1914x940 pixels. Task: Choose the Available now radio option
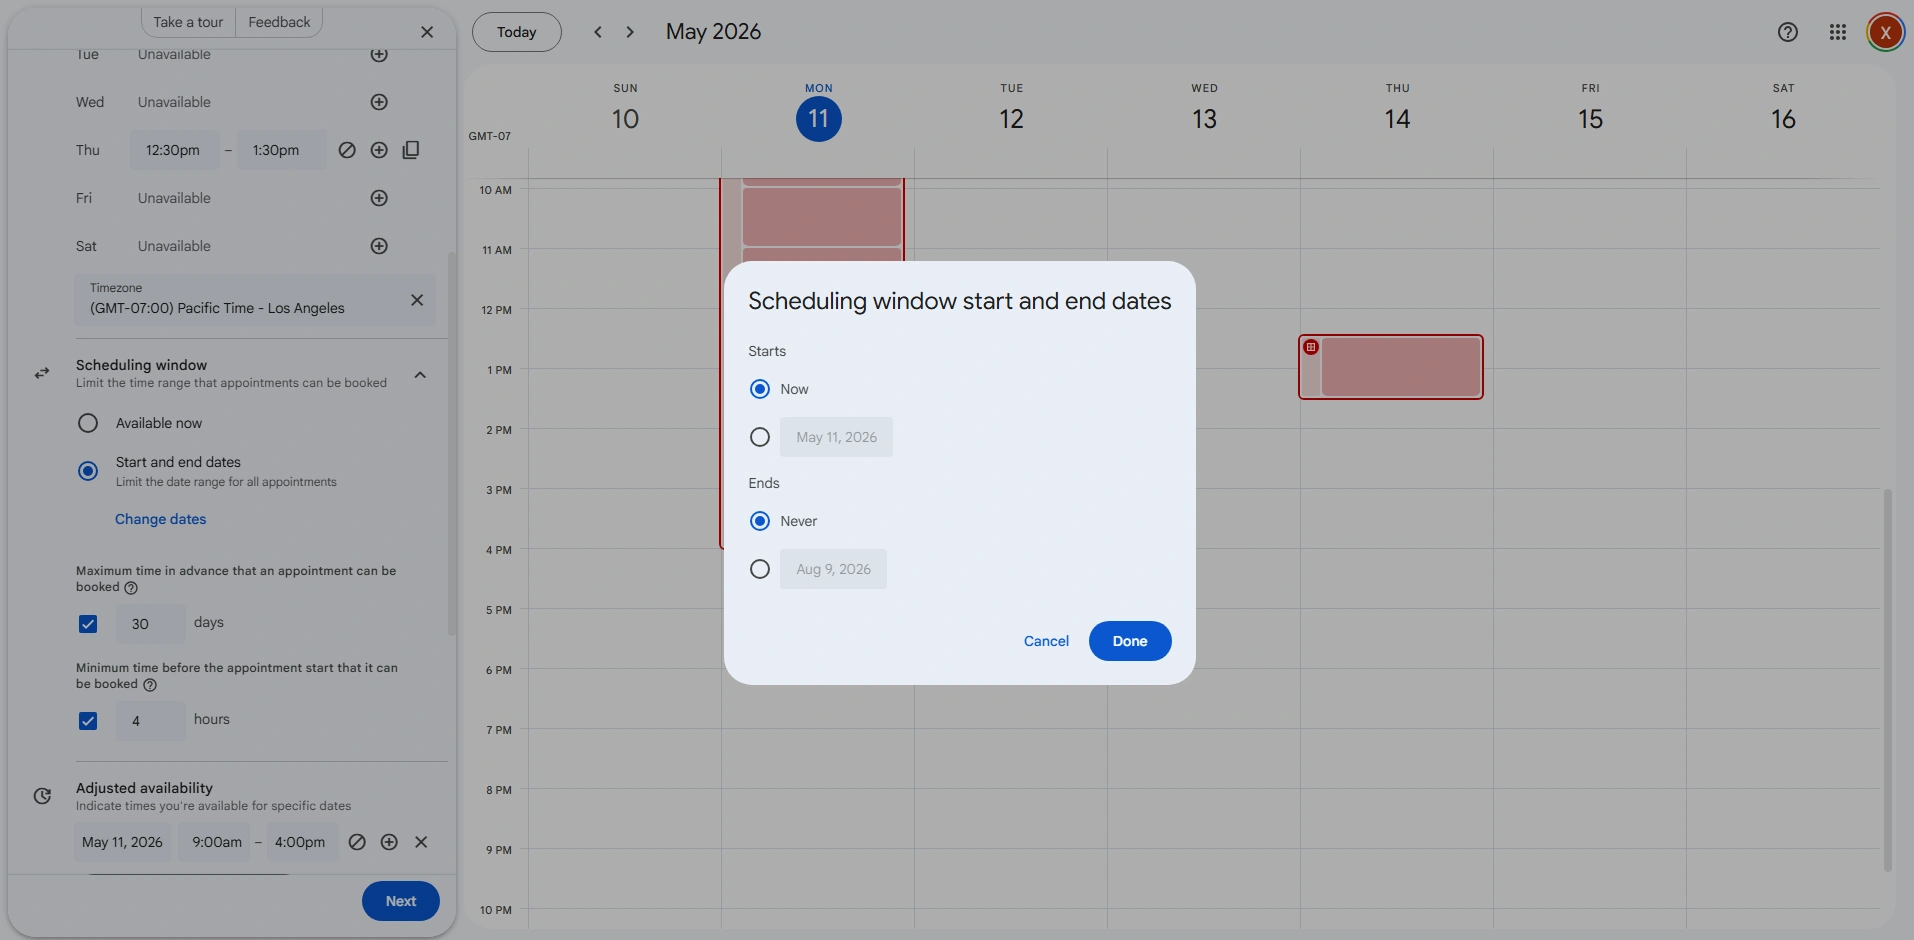click(88, 423)
